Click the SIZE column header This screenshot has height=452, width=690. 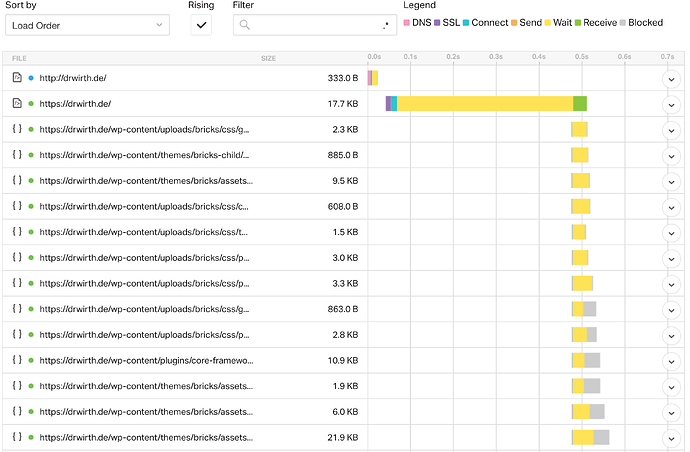point(268,58)
